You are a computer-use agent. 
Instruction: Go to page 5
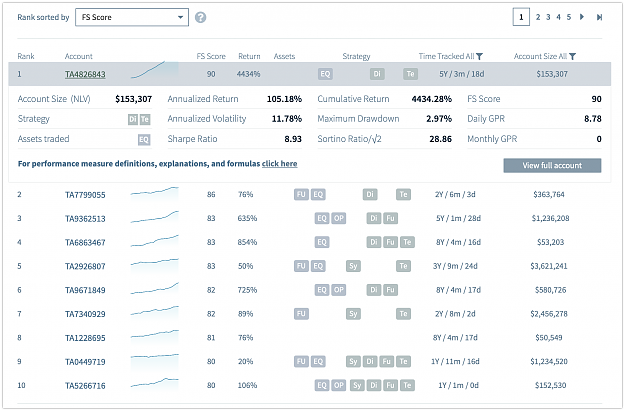click(x=569, y=17)
